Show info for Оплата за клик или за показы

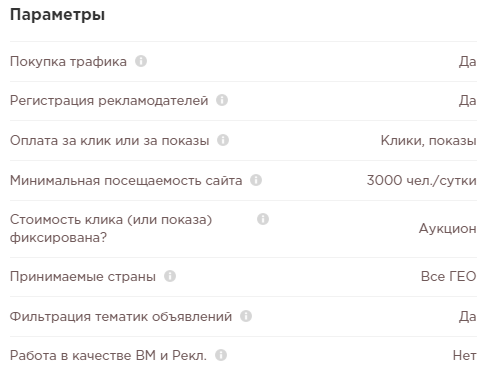(223, 140)
